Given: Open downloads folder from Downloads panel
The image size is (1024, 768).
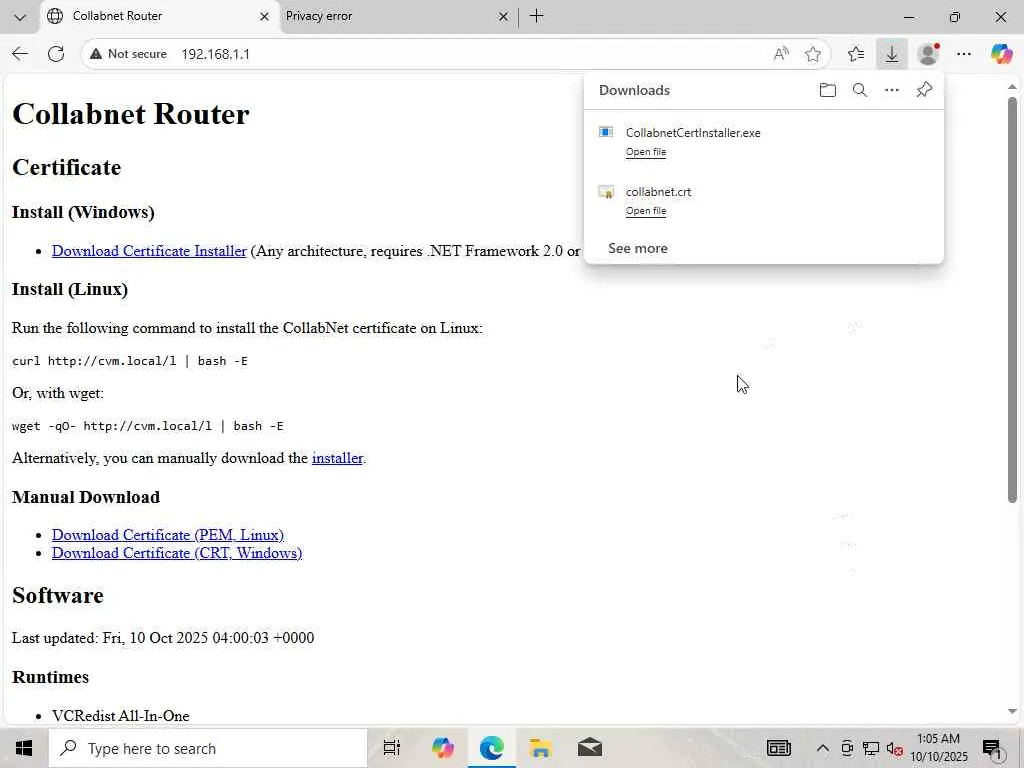Looking at the screenshot, I should pyautogui.click(x=827, y=90).
